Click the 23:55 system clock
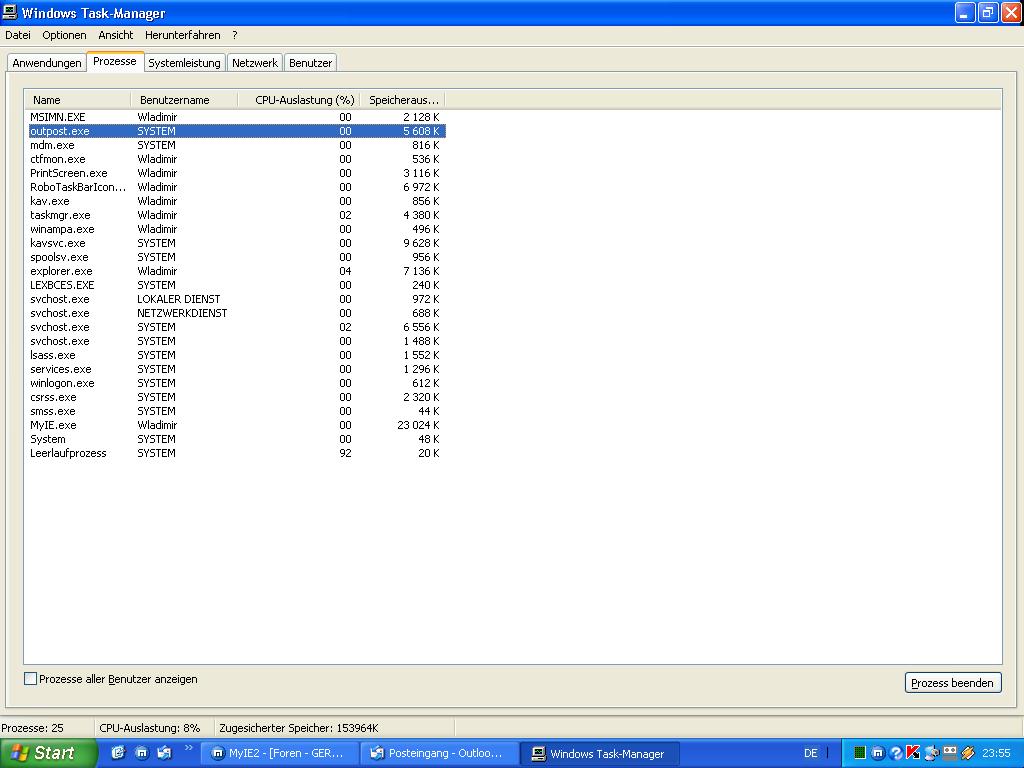The width and height of the screenshot is (1024, 768). [x=996, y=753]
